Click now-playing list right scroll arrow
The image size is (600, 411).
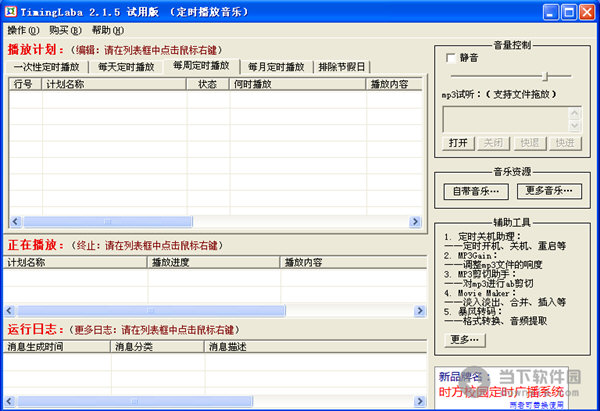point(420,310)
